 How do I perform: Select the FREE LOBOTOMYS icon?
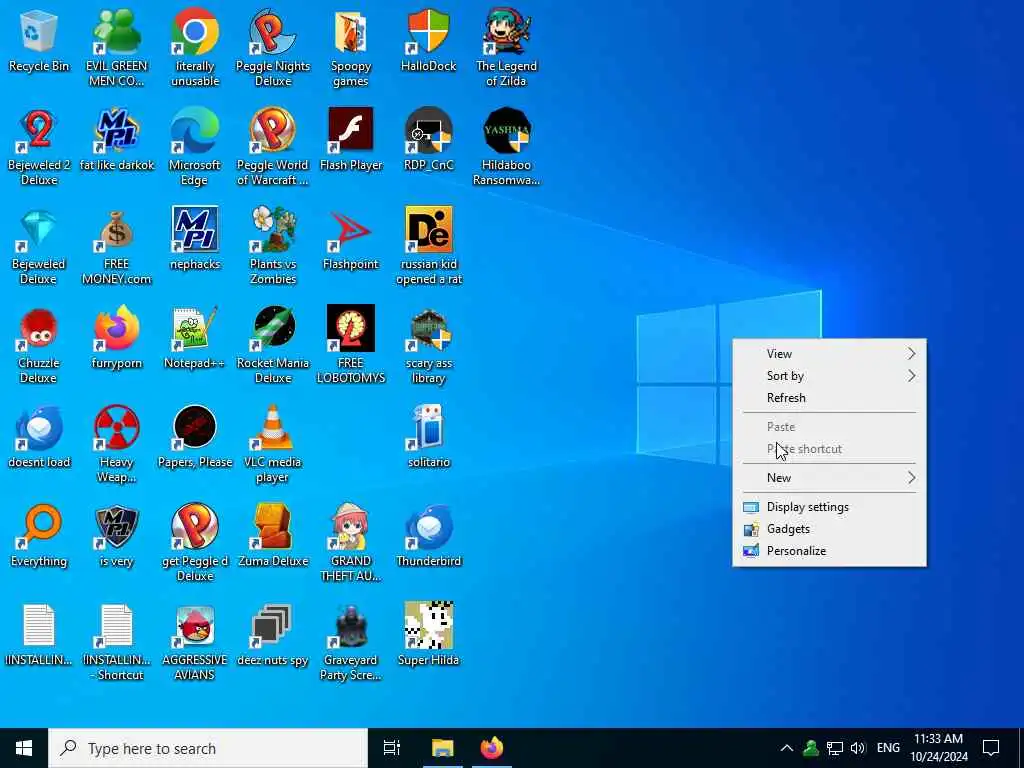351,345
